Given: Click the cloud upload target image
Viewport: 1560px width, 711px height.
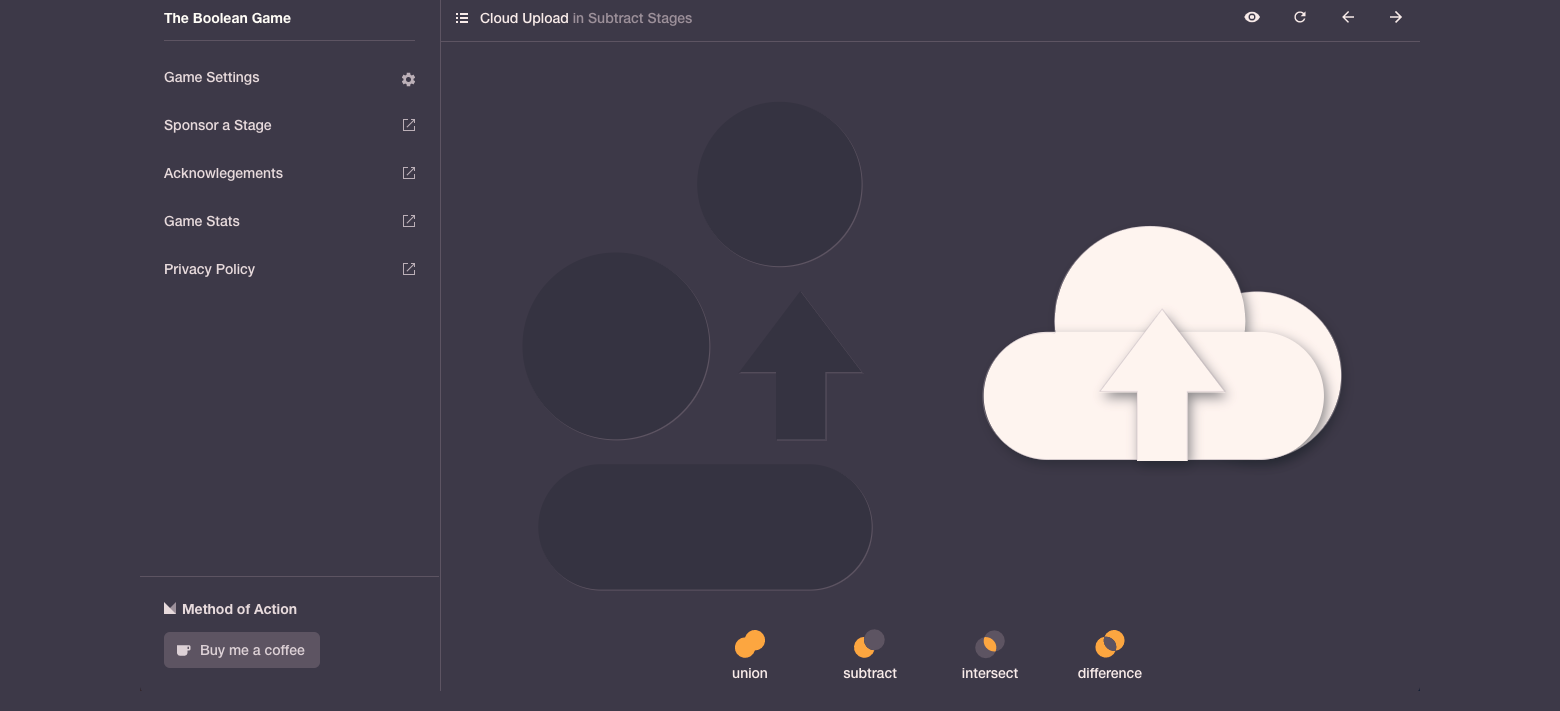Looking at the screenshot, I should (x=1162, y=344).
